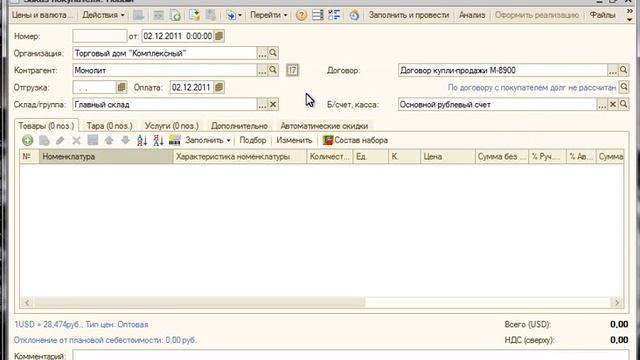Open the Help question-mark icon
Screen dimensions: 640x360
(301, 15)
